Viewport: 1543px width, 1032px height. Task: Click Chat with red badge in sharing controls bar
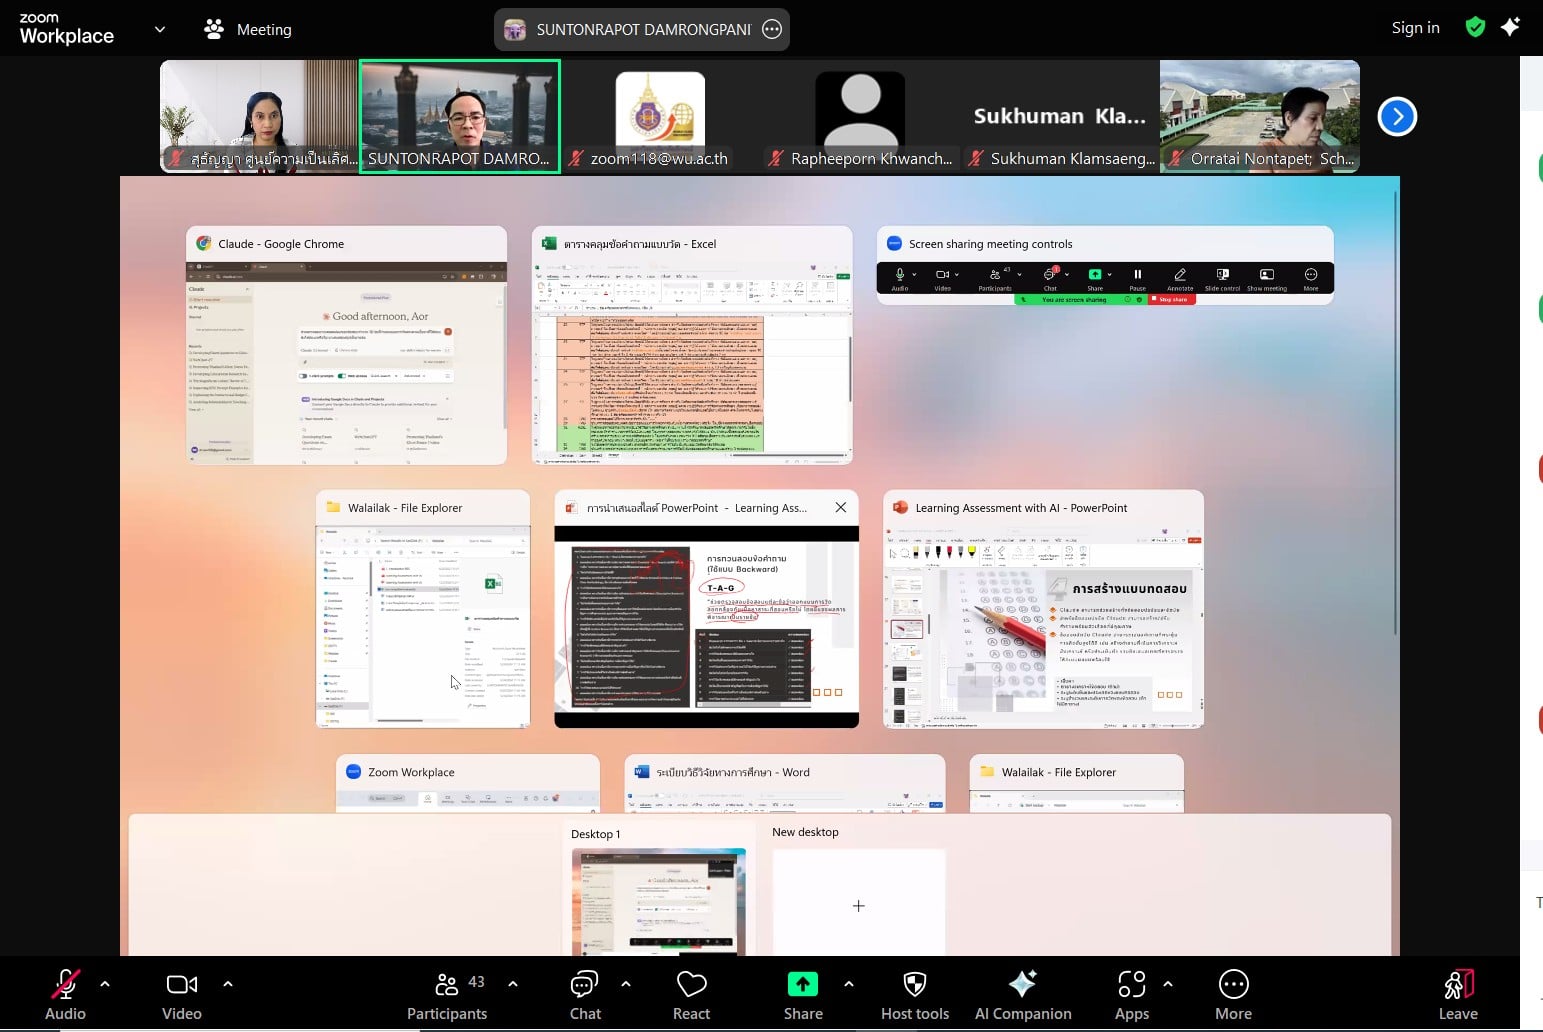(1050, 278)
